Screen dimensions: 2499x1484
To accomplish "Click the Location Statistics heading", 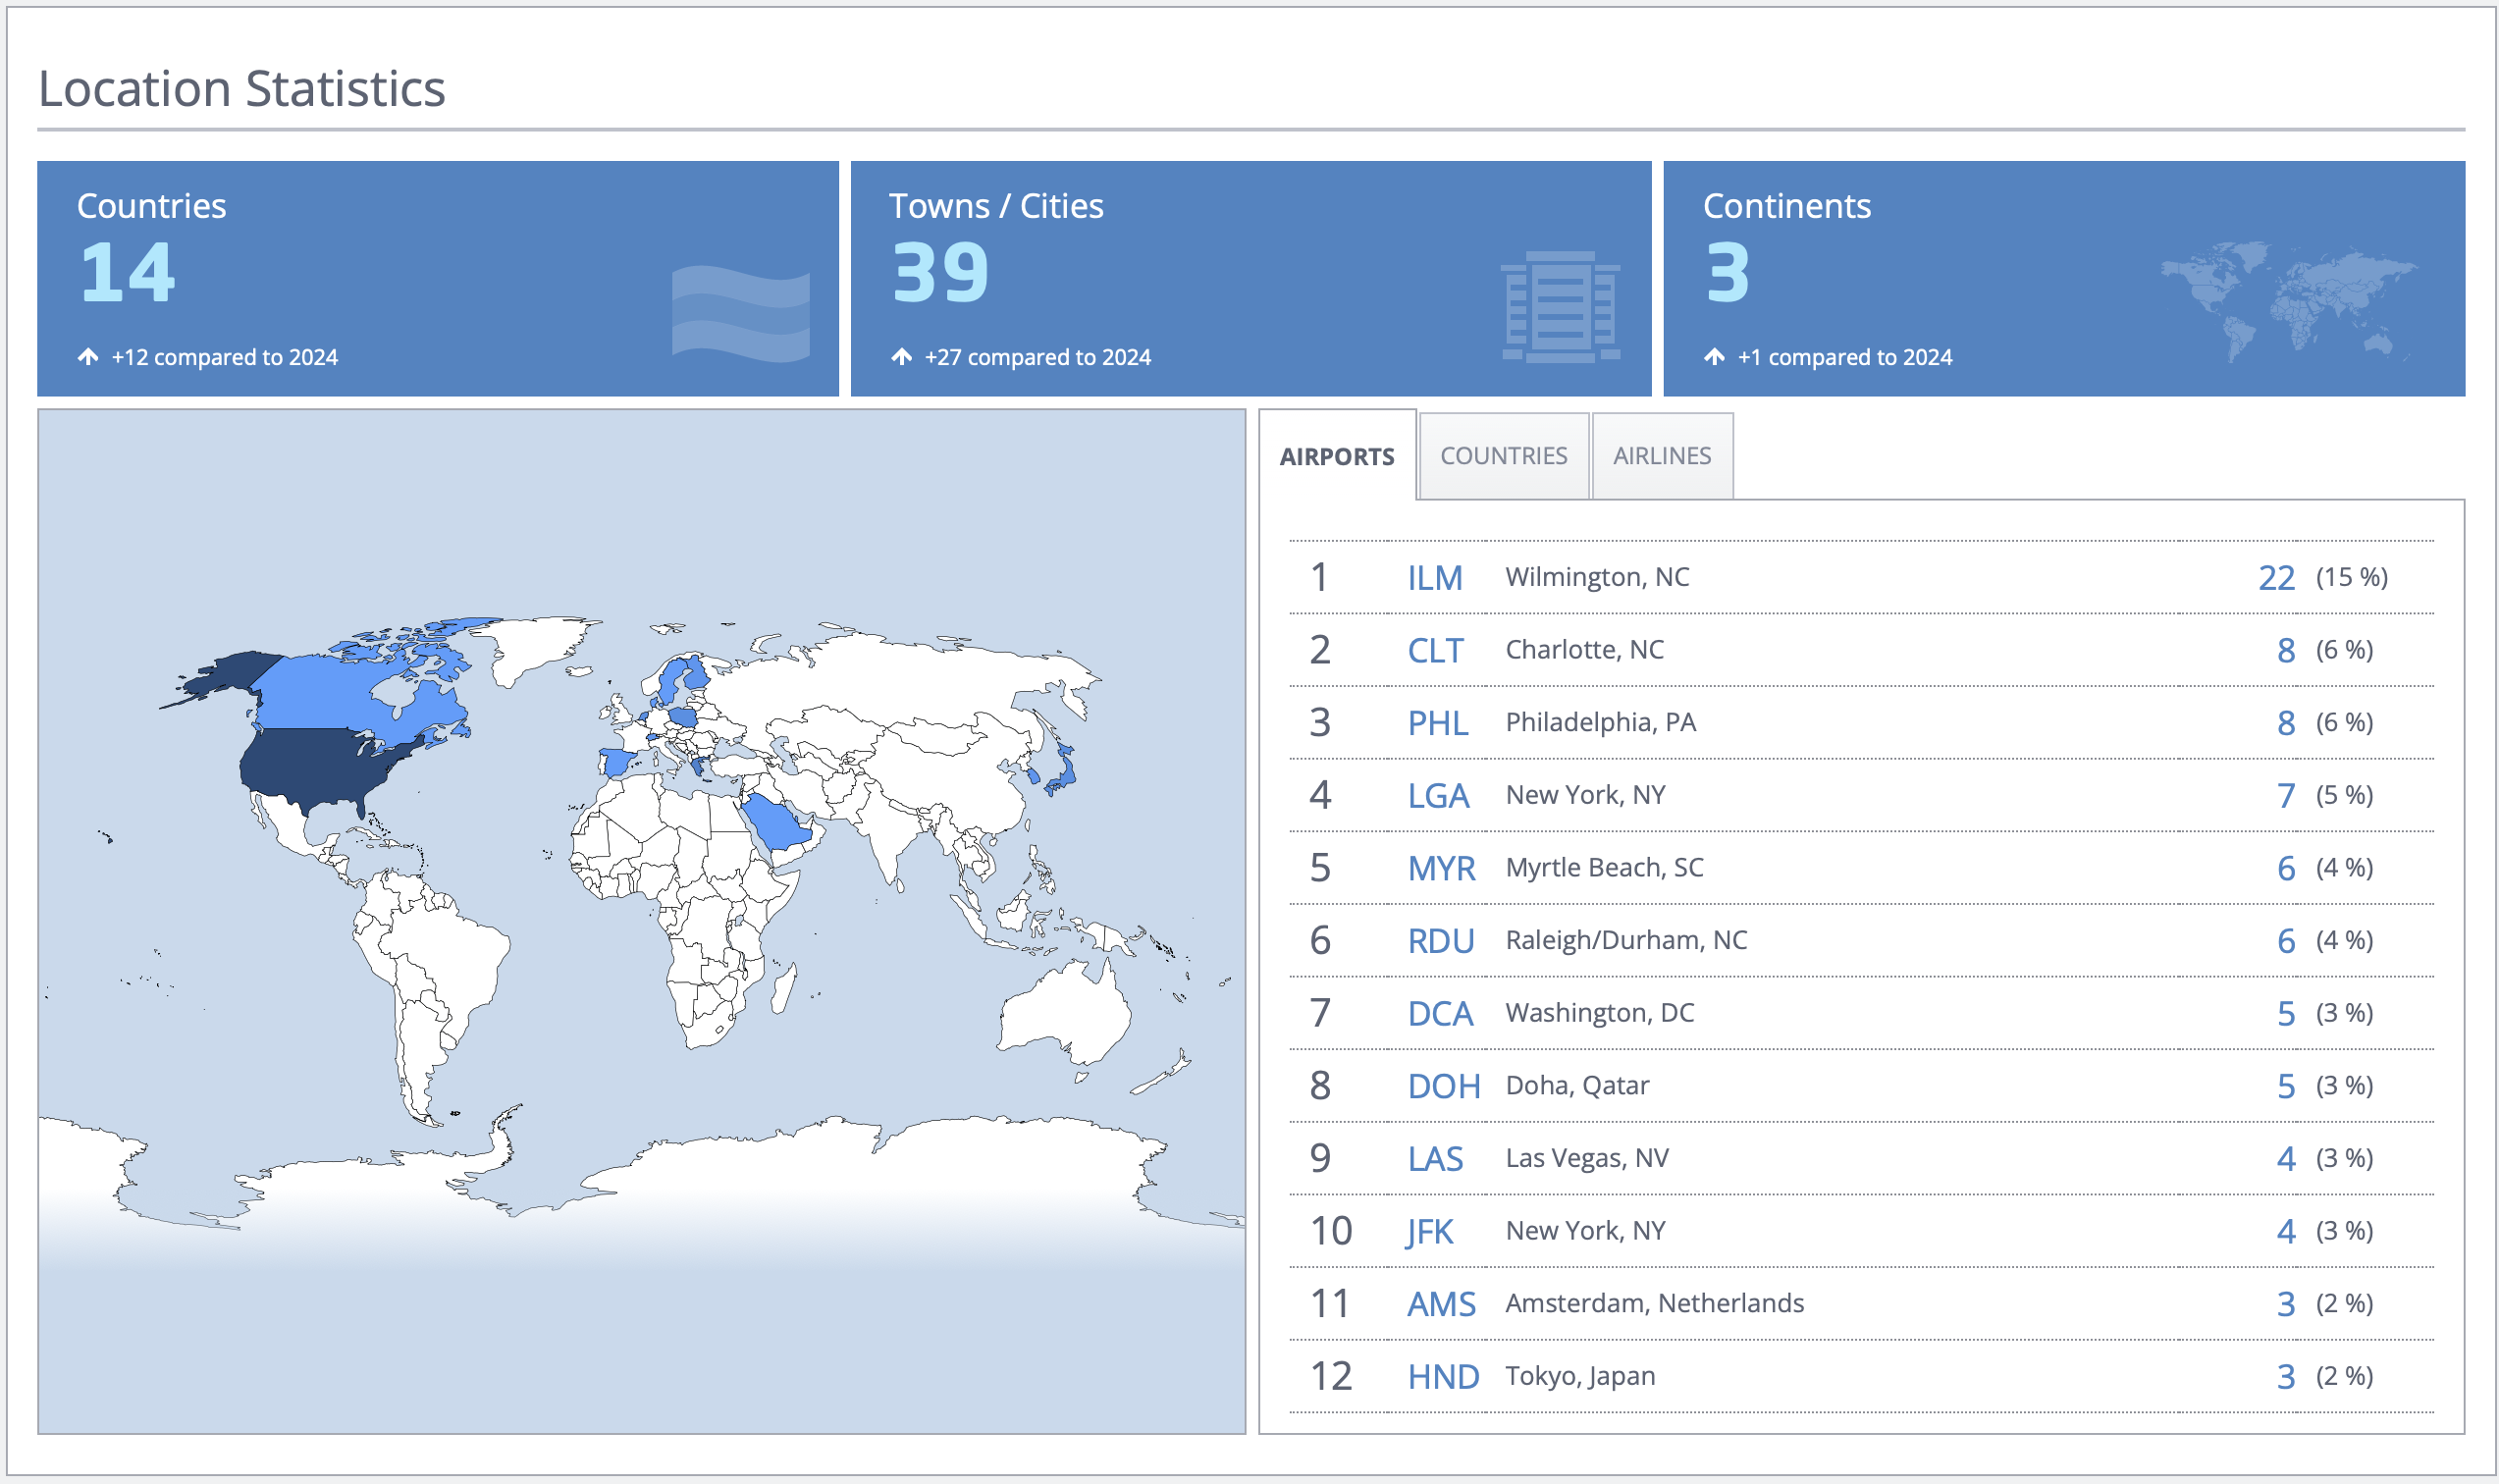I will pos(240,88).
